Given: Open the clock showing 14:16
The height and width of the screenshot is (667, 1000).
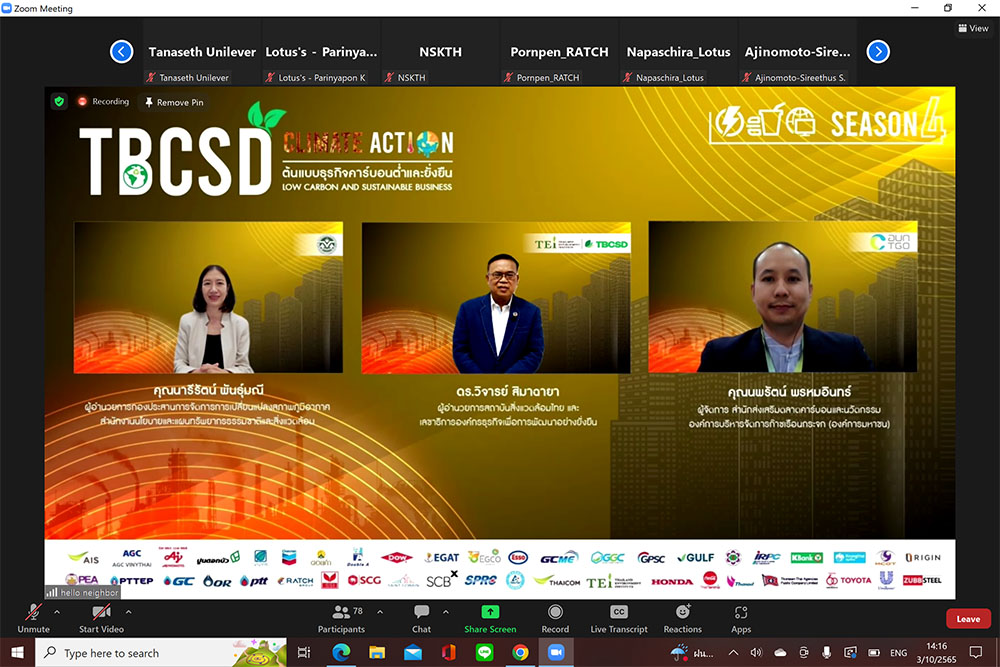Looking at the screenshot, I should point(936,652).
